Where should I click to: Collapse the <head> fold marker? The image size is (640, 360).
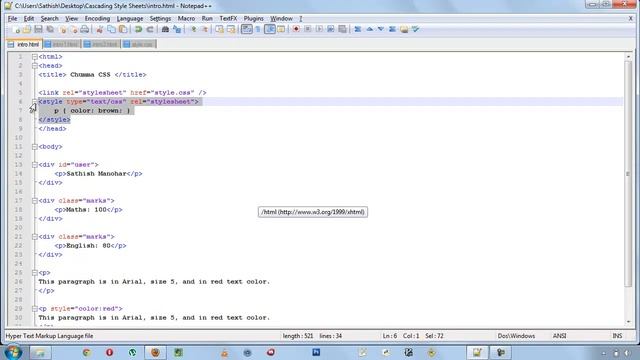tap(35, 66)
